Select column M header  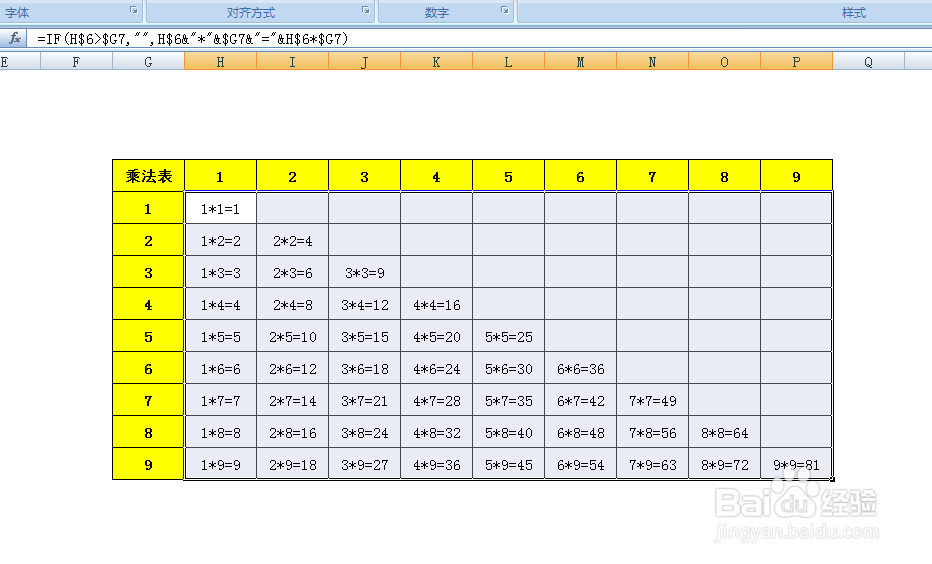click(x=580, y=62)
